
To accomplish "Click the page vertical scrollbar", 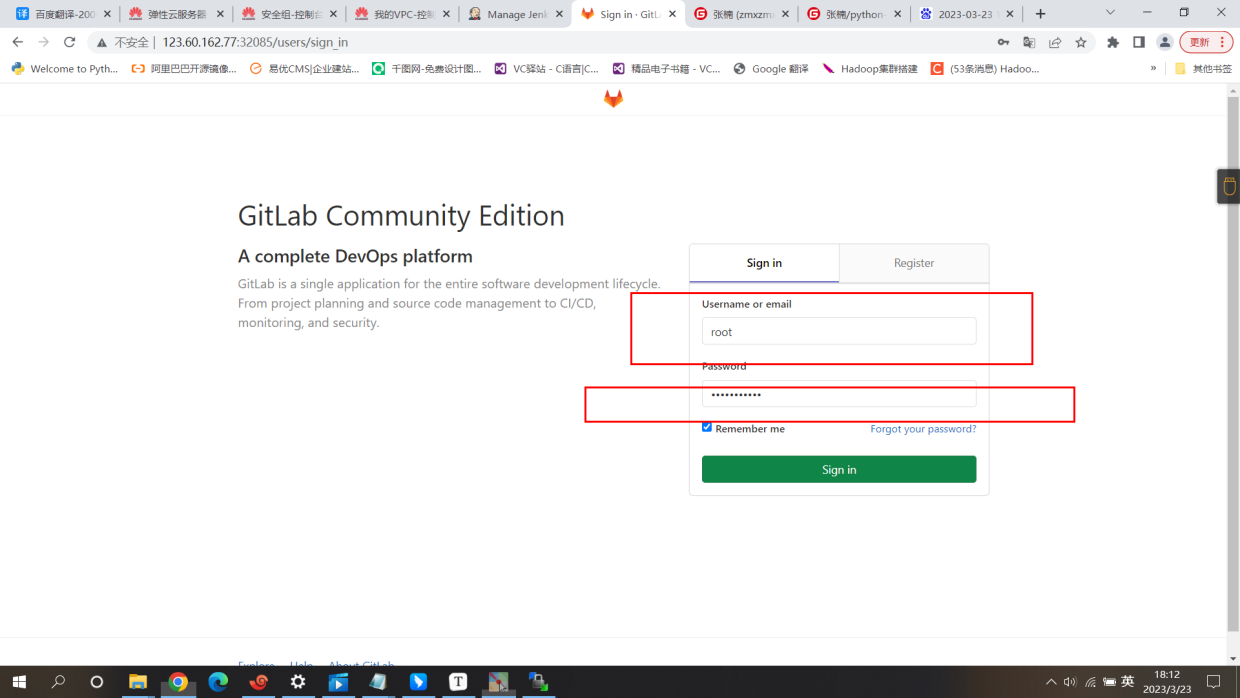I will coord(1233,364).
